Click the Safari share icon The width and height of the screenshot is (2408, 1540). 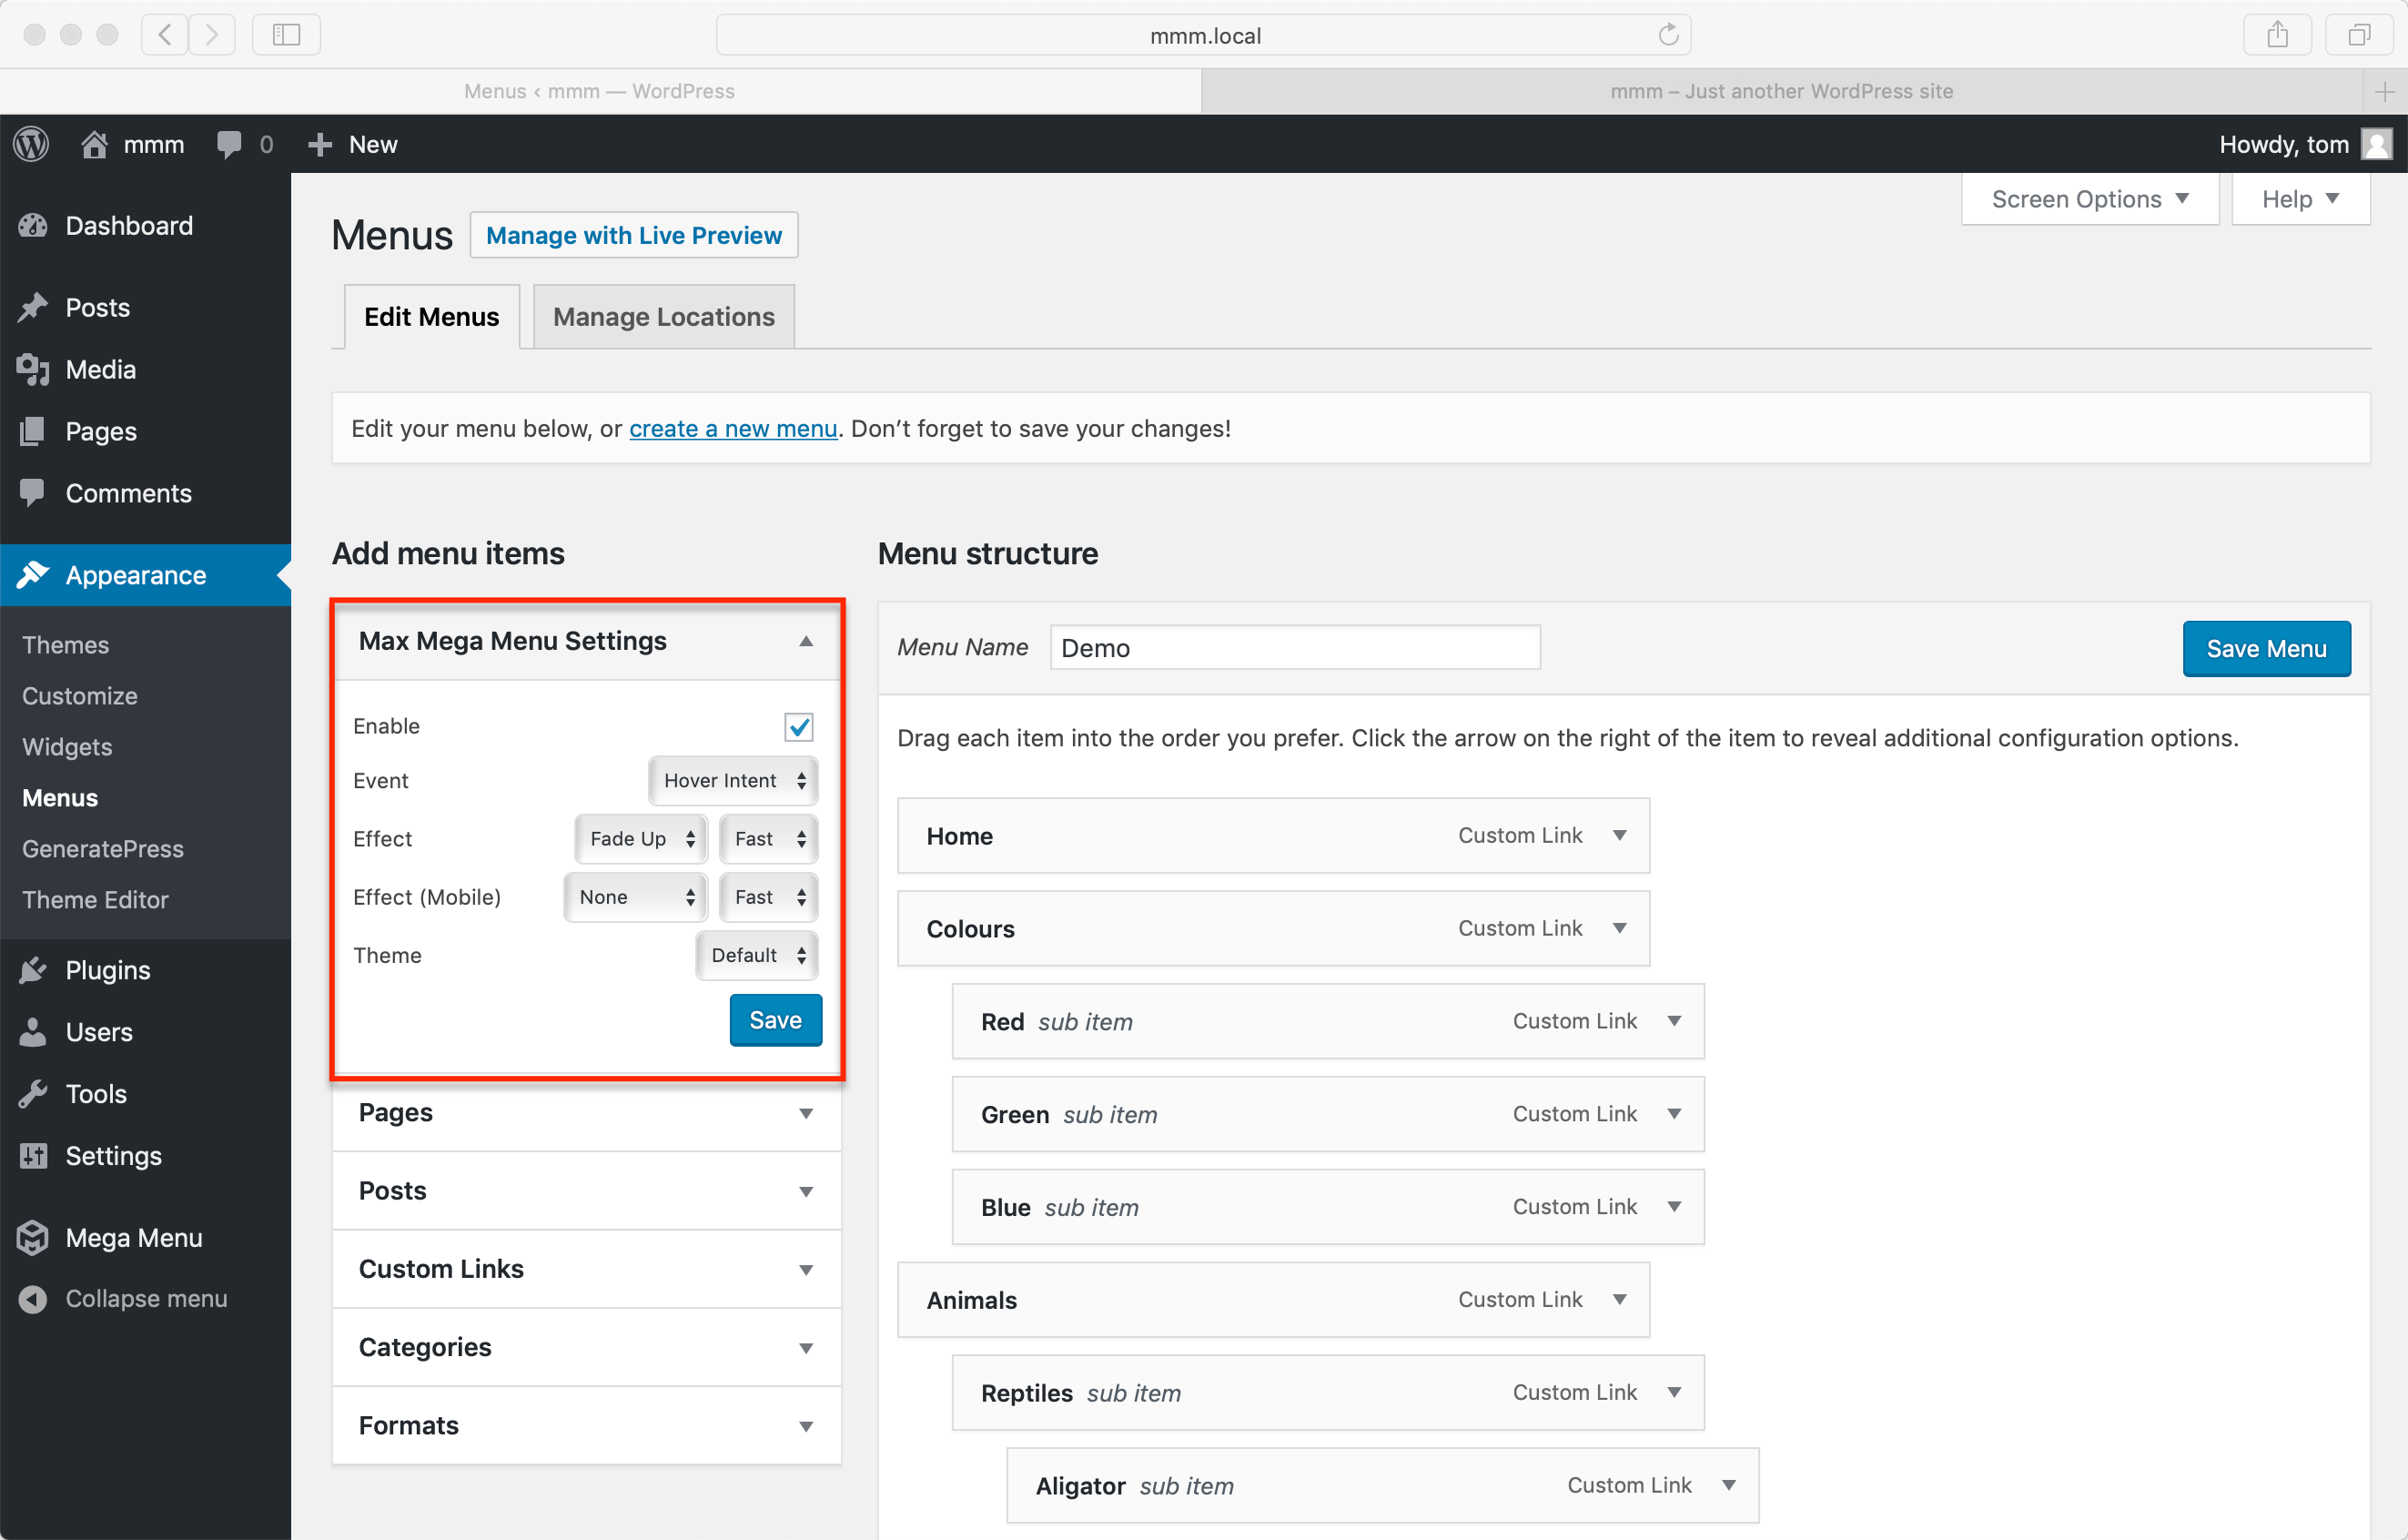[2277, 35]
